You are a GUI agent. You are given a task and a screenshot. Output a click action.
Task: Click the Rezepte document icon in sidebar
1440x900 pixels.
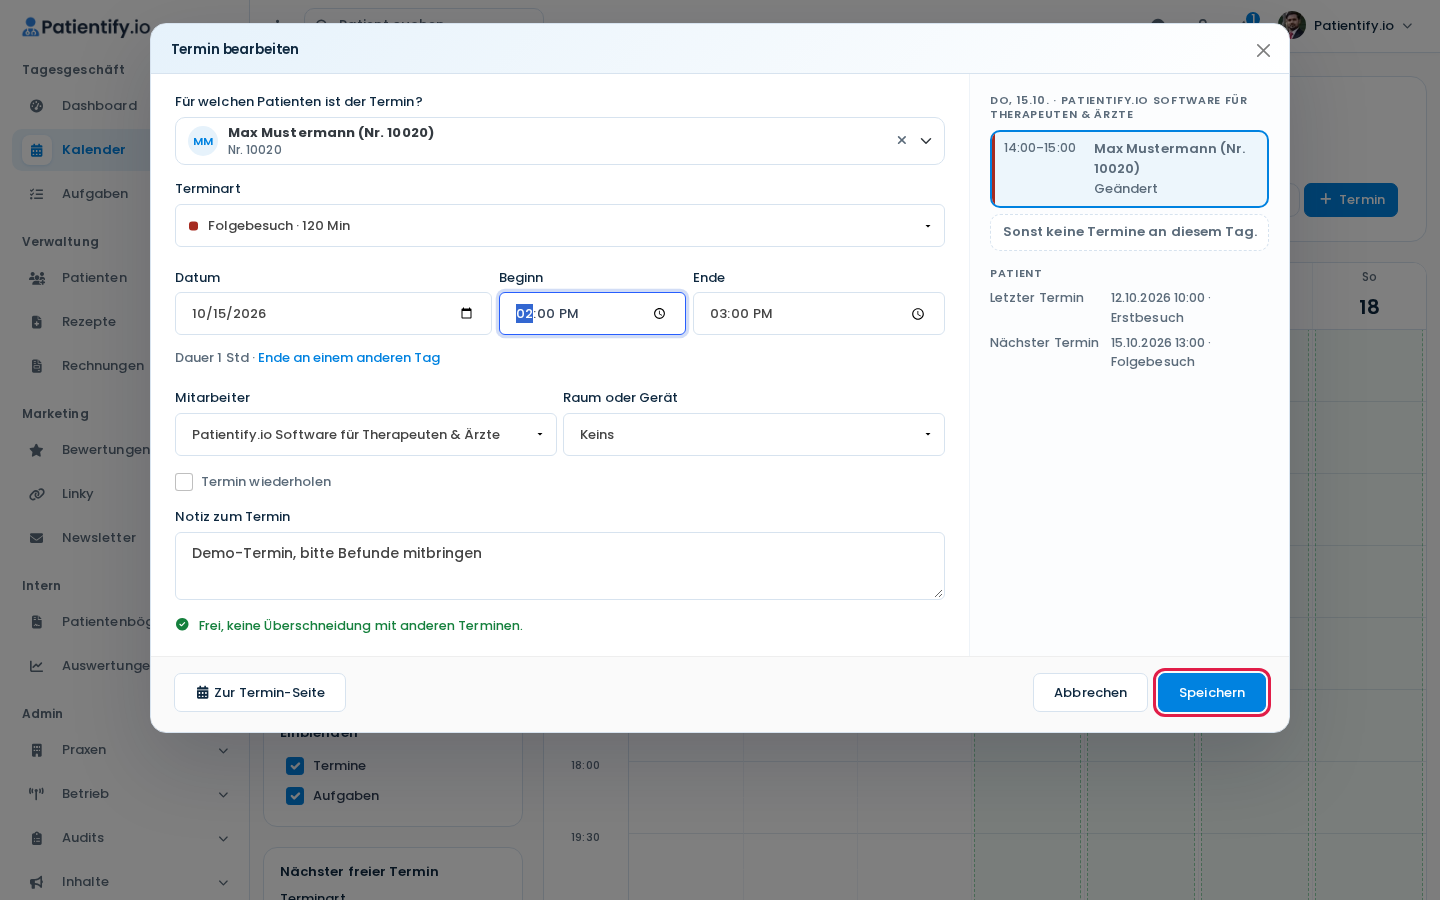pos(37,322)
